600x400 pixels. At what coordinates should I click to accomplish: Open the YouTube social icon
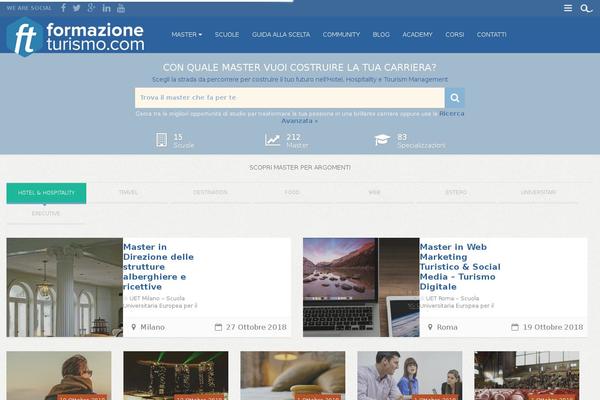121,8
